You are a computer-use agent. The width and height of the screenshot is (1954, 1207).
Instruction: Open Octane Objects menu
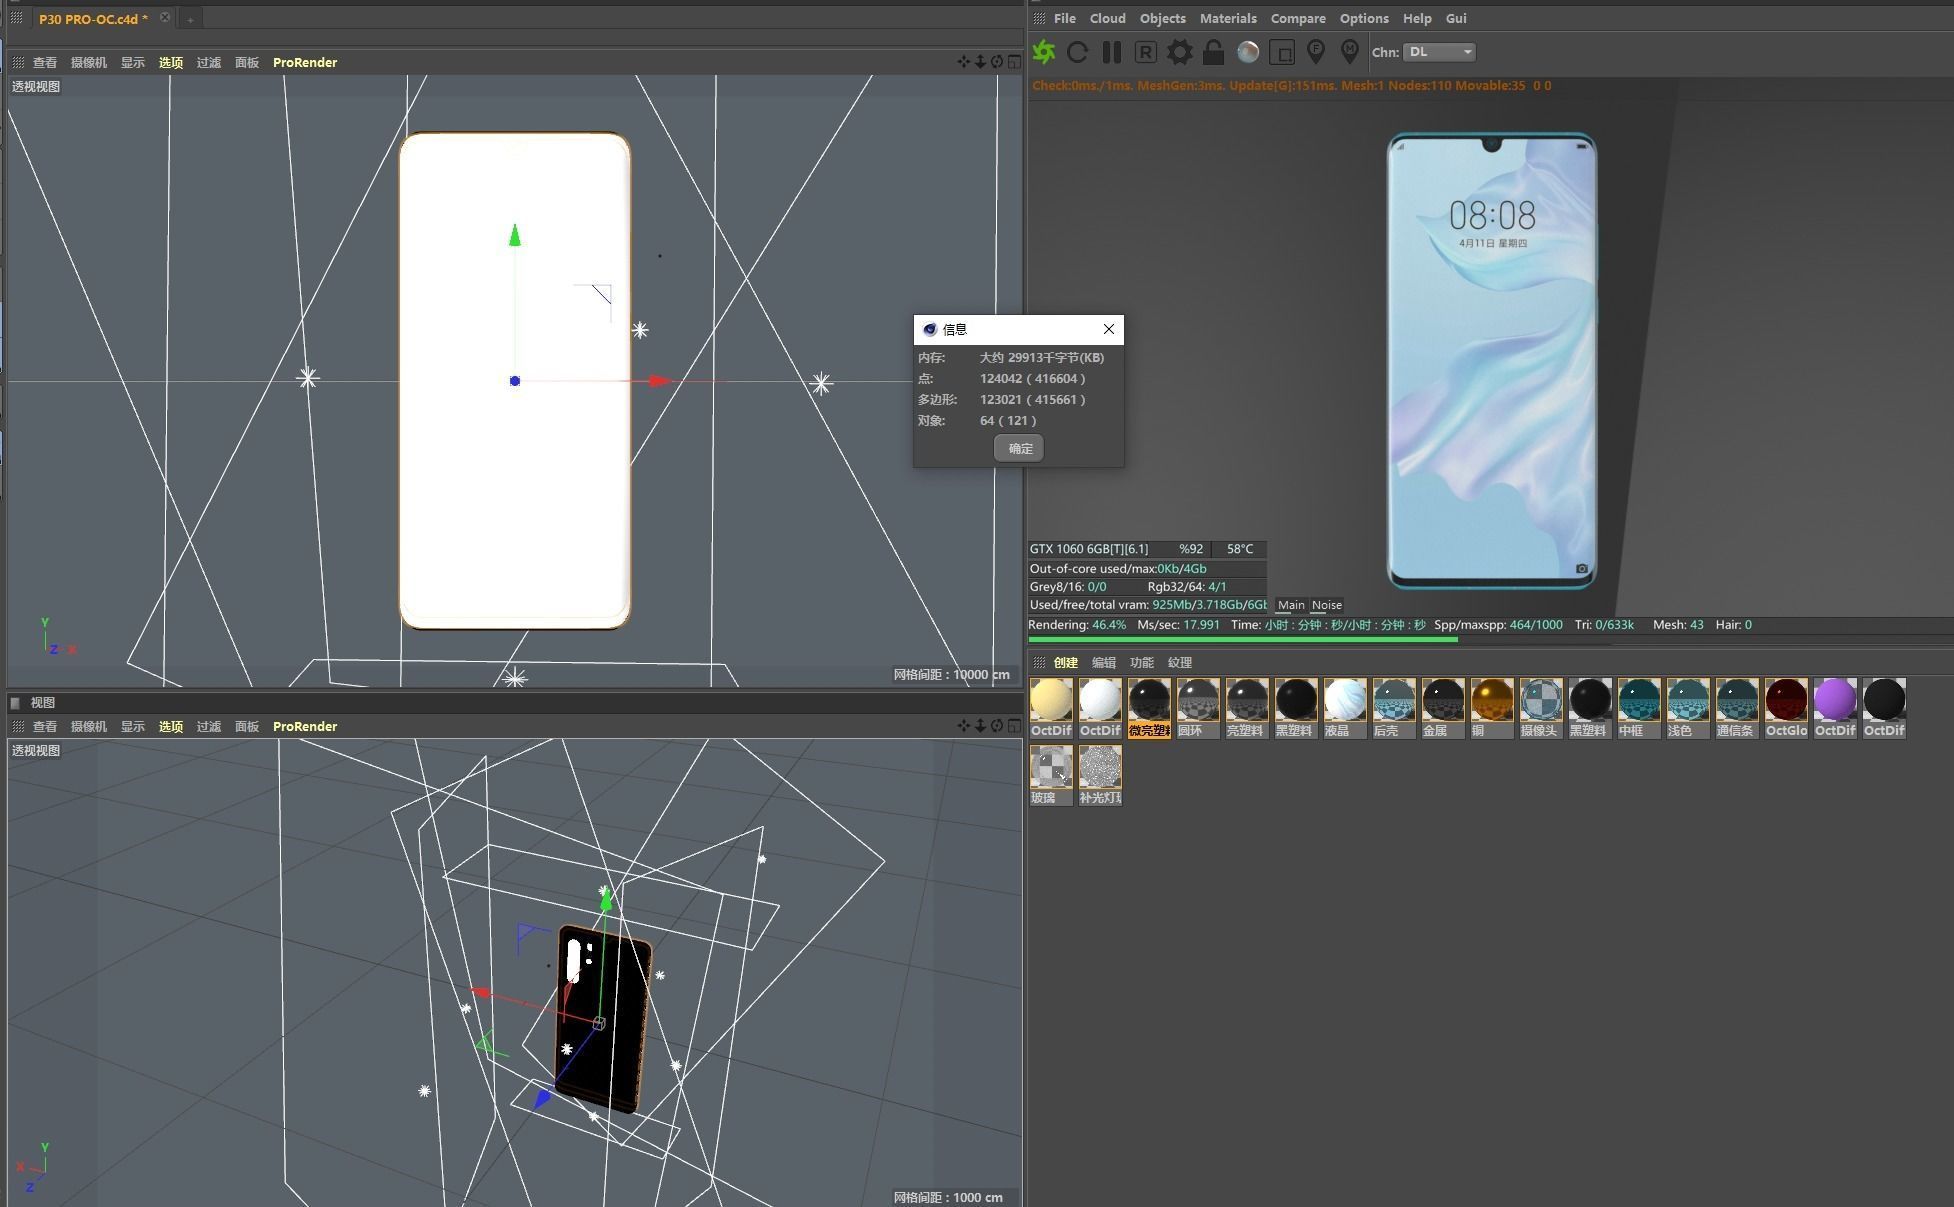click(1163, 18)
